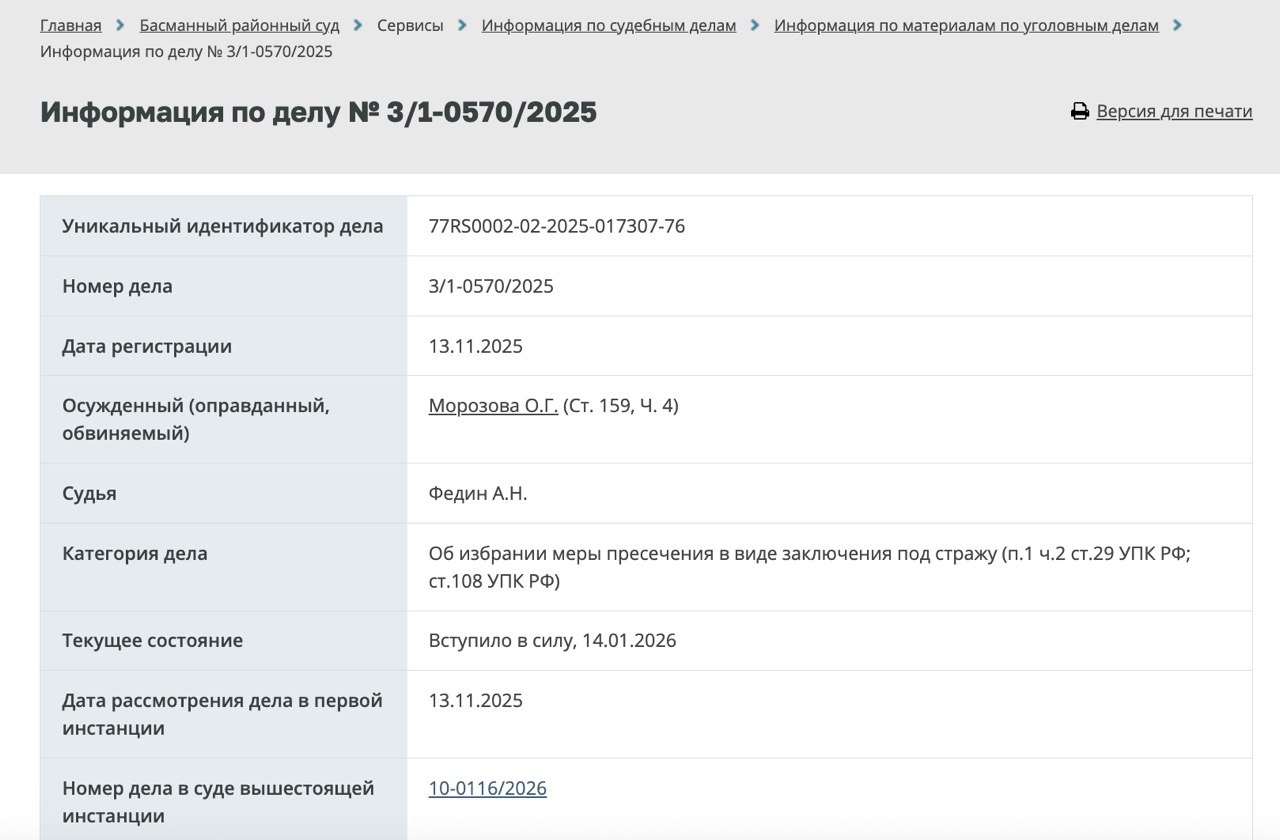This screenshot has height=840, width=1280.
Task: Navigate to Информация по материалам по уголовным делам
Action: pos(966,25)
